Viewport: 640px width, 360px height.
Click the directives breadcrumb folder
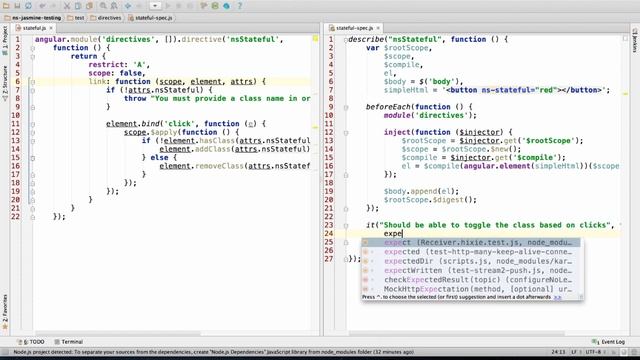(x=106, y=18)
